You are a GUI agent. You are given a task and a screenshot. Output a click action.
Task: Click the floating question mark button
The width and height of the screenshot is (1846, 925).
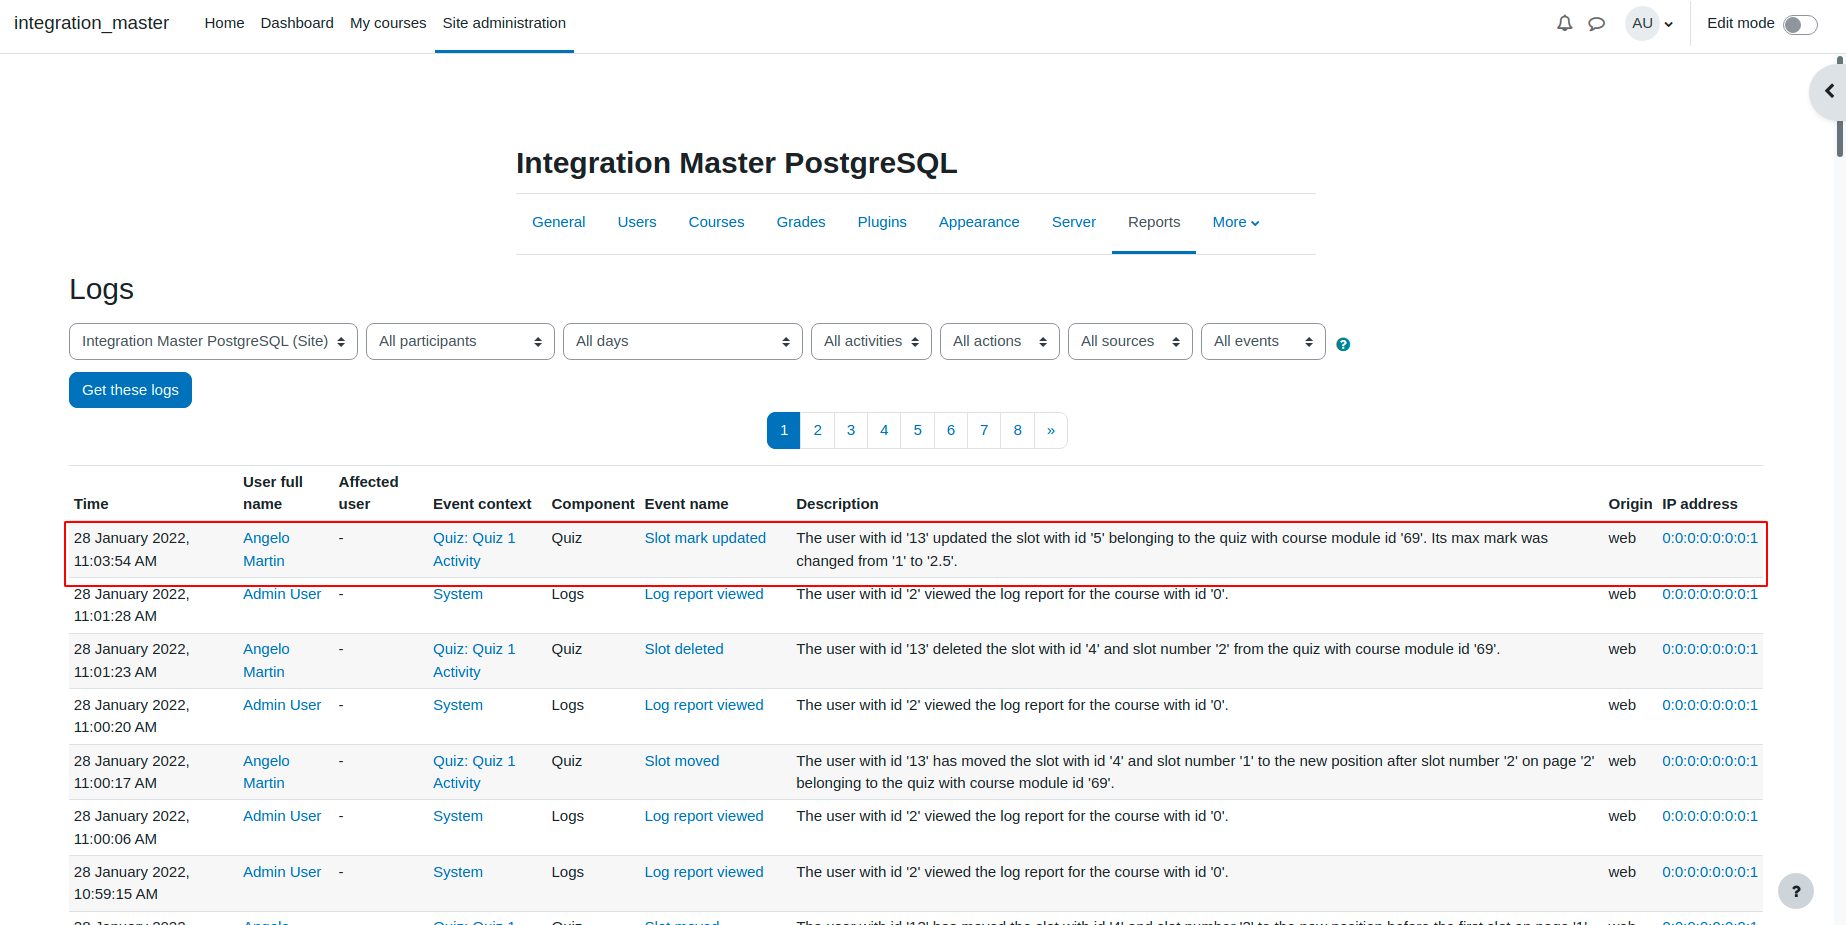pos(1795,891)
